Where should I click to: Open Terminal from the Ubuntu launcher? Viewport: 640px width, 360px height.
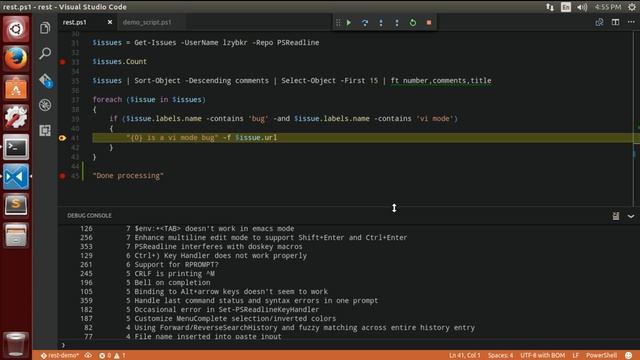[x=16, y=147]
